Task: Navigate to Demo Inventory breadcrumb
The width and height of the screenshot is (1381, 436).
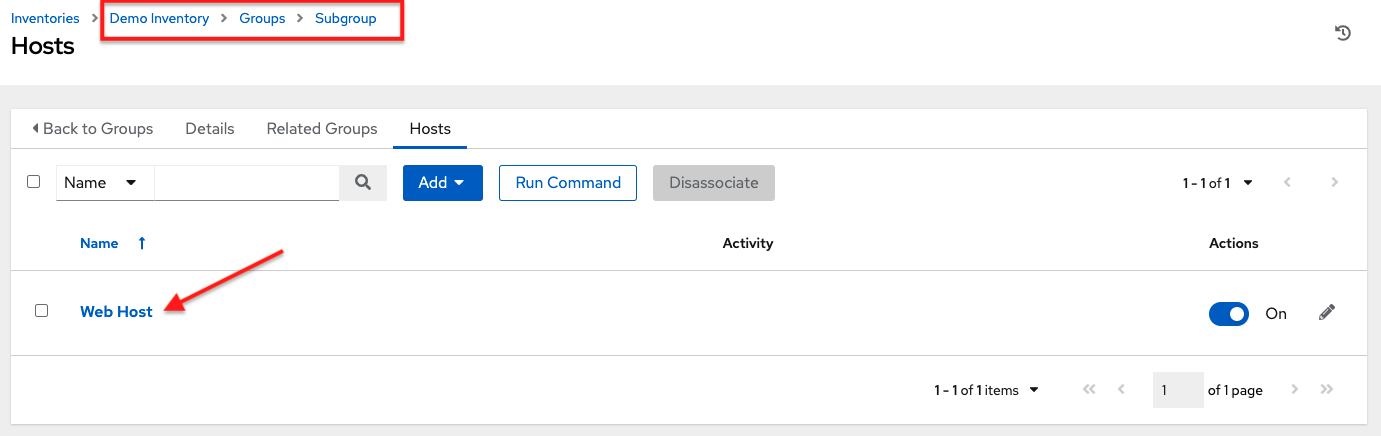Action: (159, 18)
